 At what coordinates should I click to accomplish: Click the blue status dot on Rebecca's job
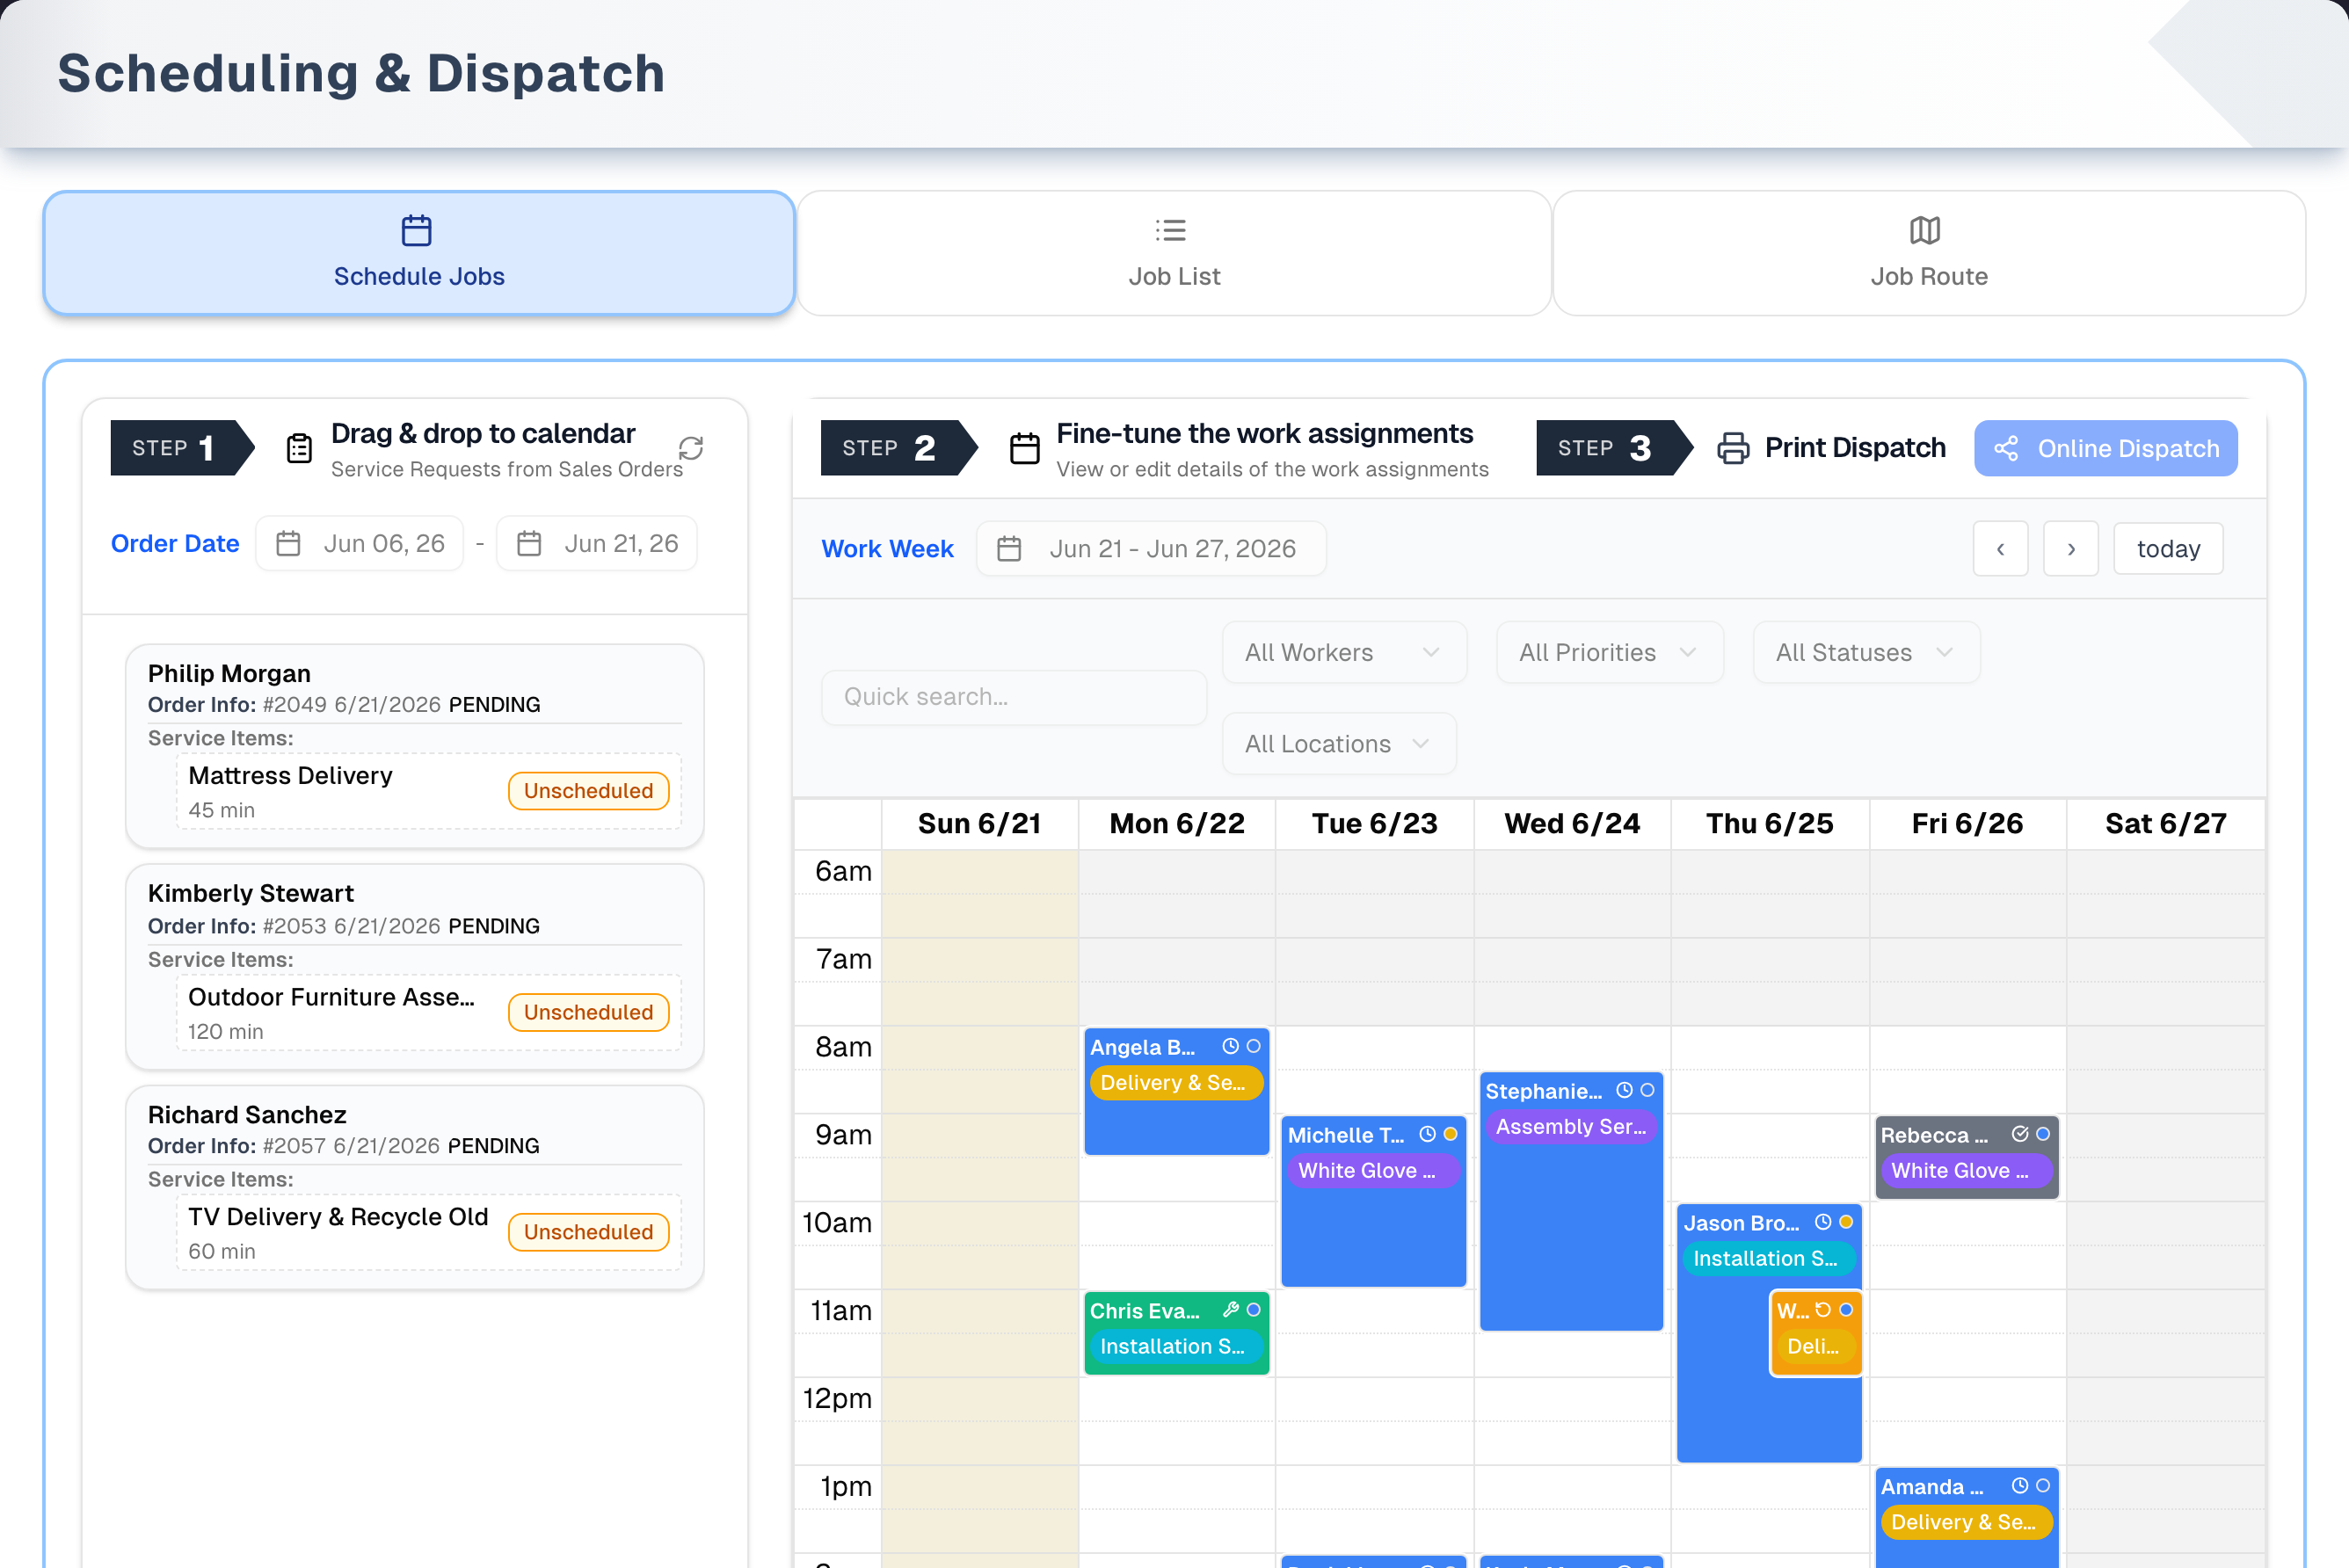point(2043,1134)
